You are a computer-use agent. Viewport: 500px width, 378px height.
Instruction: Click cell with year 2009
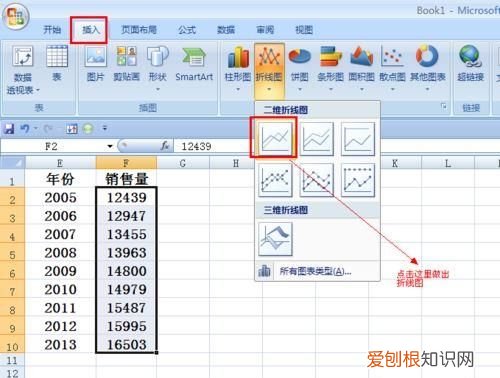pos(60,271)
